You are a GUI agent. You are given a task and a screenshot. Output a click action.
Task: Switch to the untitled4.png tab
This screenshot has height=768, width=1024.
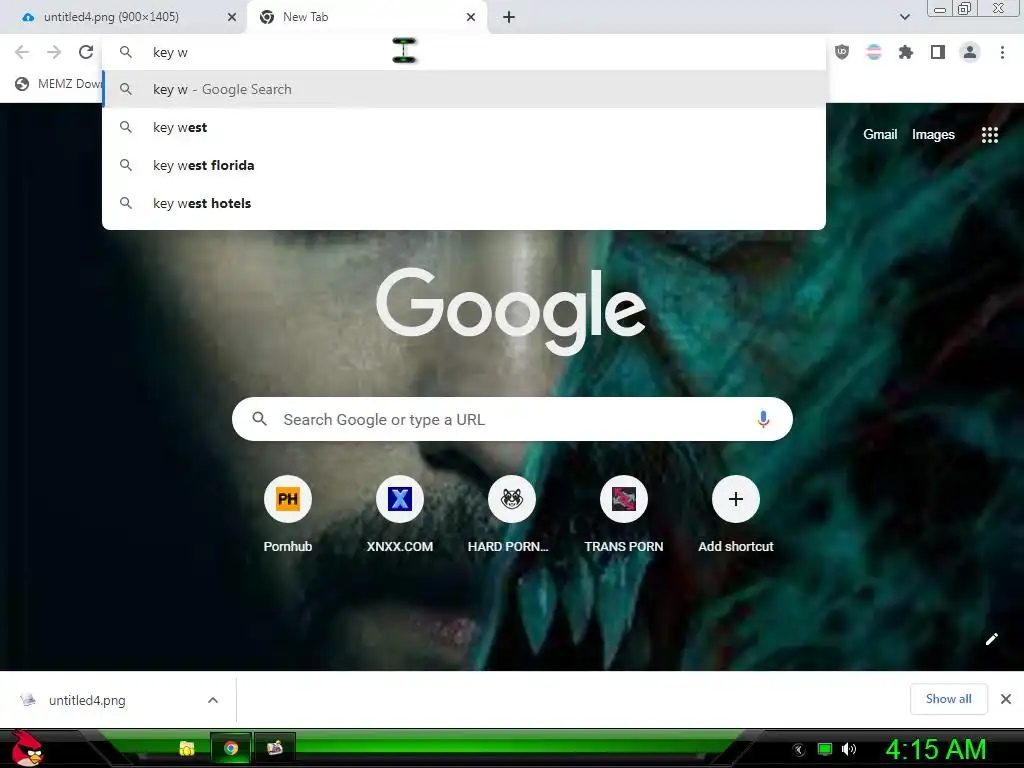point(124,17)
